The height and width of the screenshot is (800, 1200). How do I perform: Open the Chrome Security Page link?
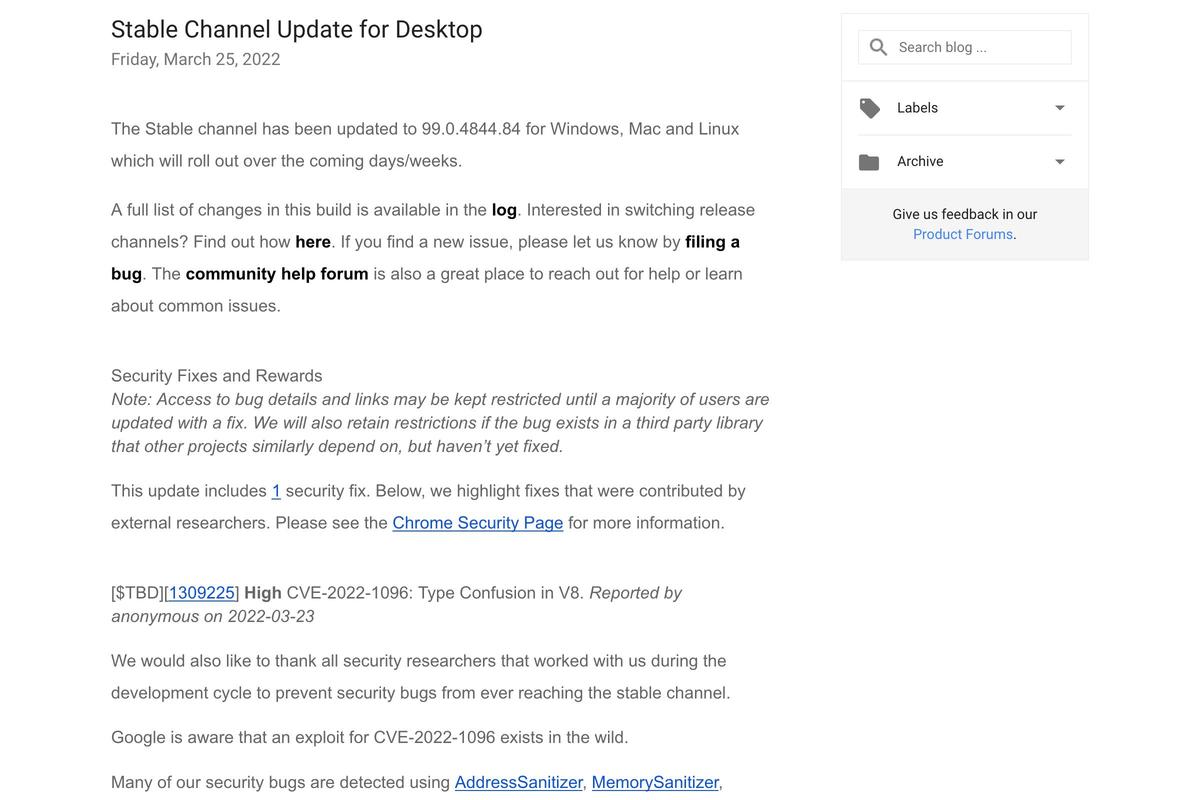click(478, 523)
